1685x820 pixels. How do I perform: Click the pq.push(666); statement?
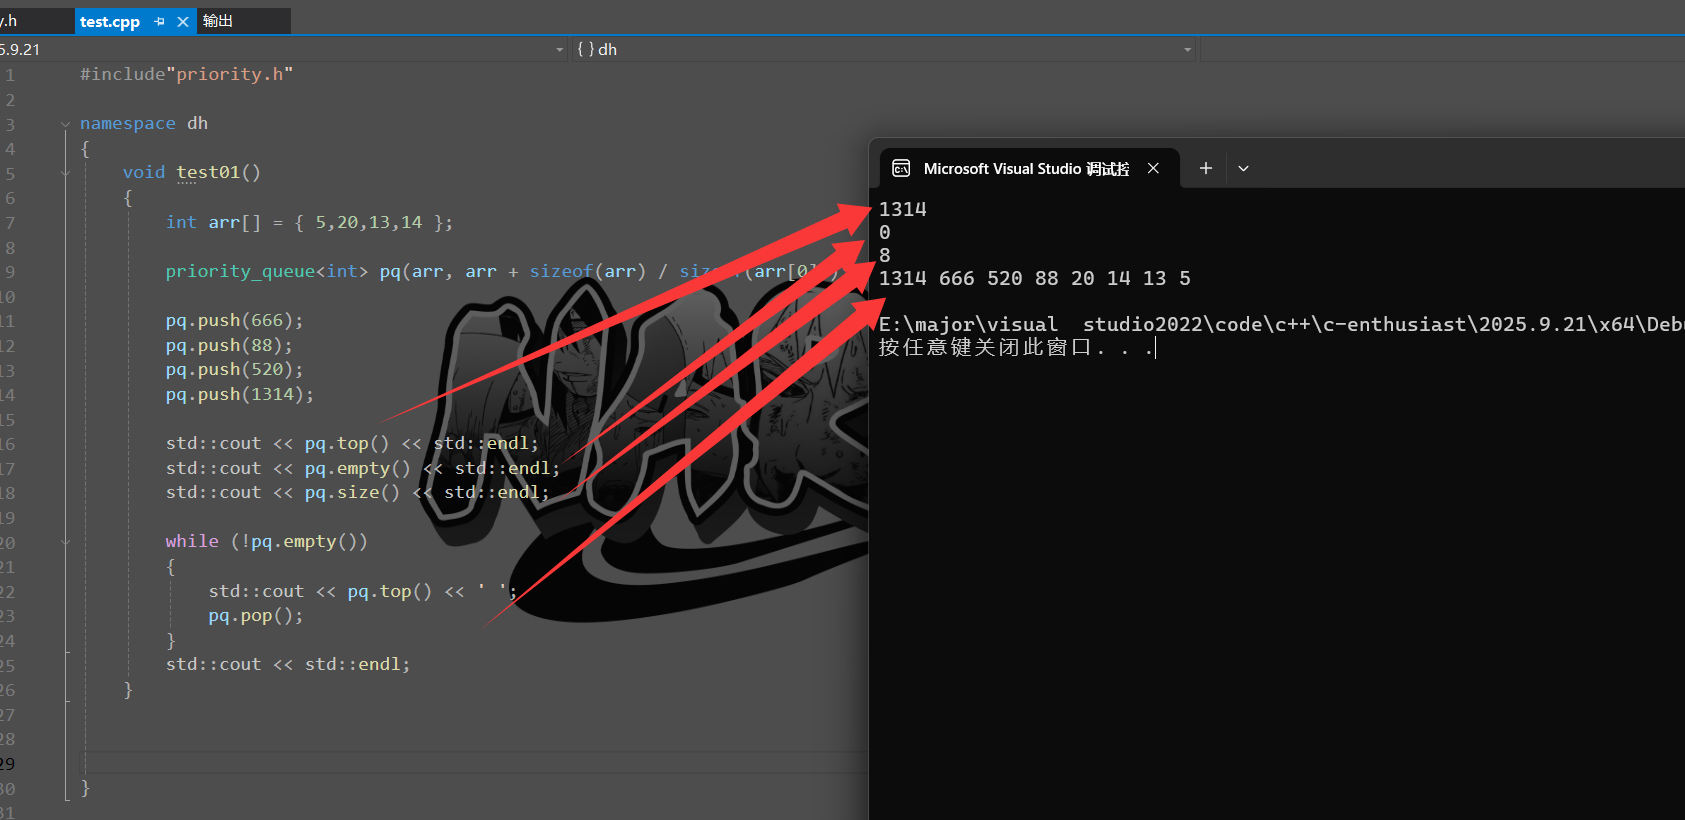tap(234, 320)
